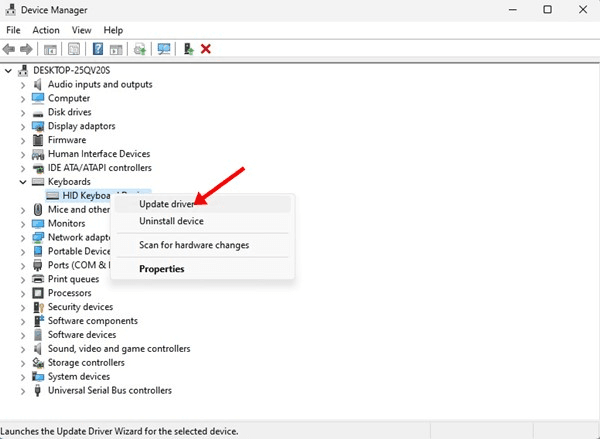Select the Storage controllers label
Viewport: 600px width, 439px height.
(x=86, y=362)
